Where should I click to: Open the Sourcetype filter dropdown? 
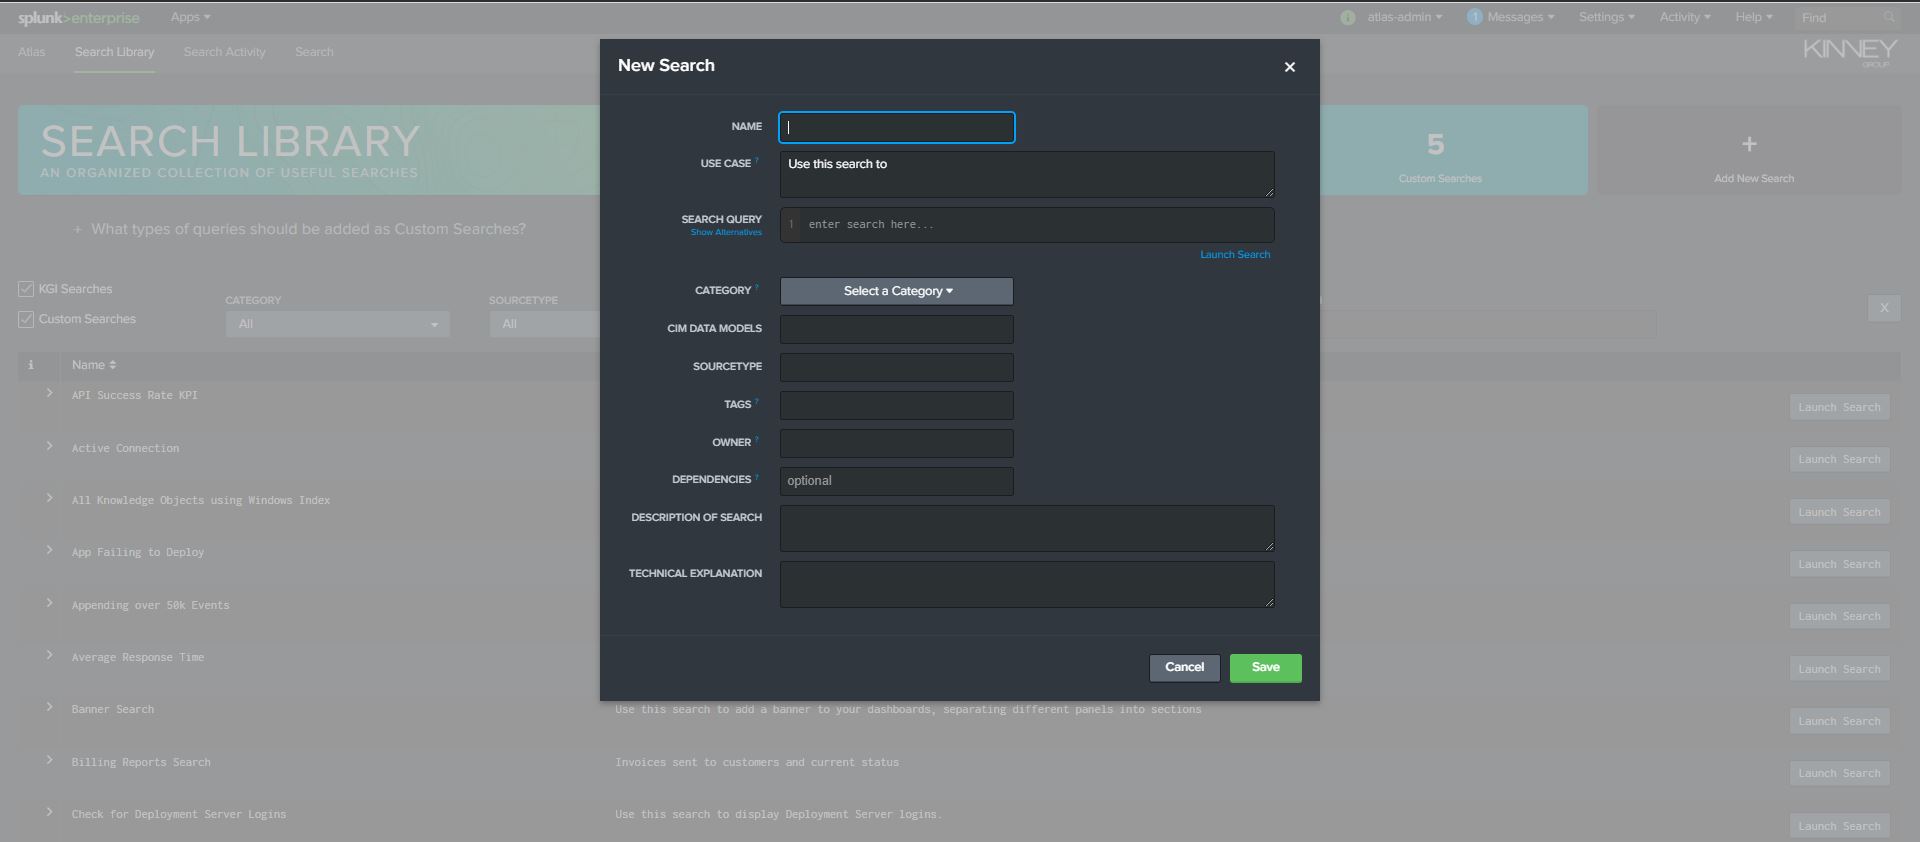544,324
